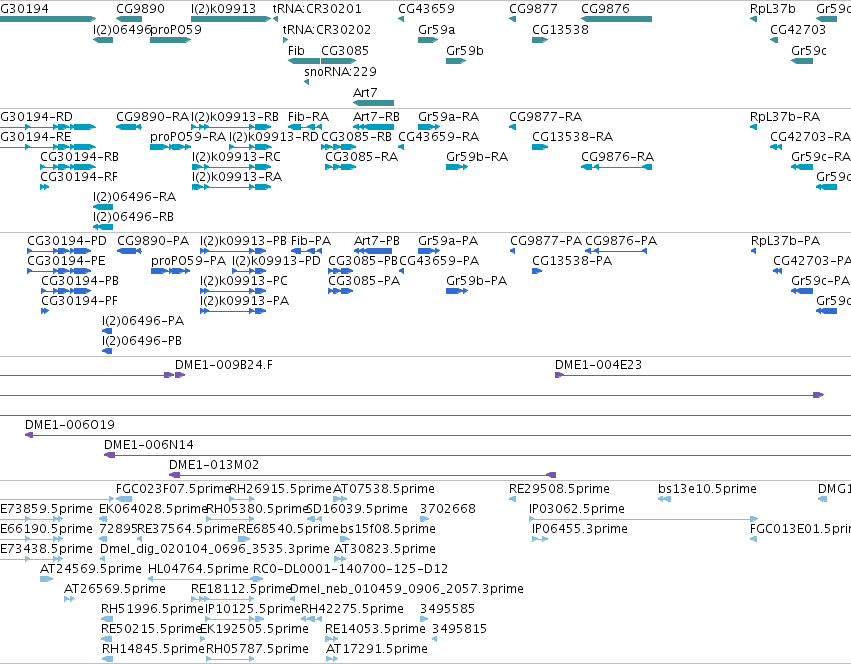Select EST Dmel_neb_010459_0906_2057.3prime

(x=407, y=589)
